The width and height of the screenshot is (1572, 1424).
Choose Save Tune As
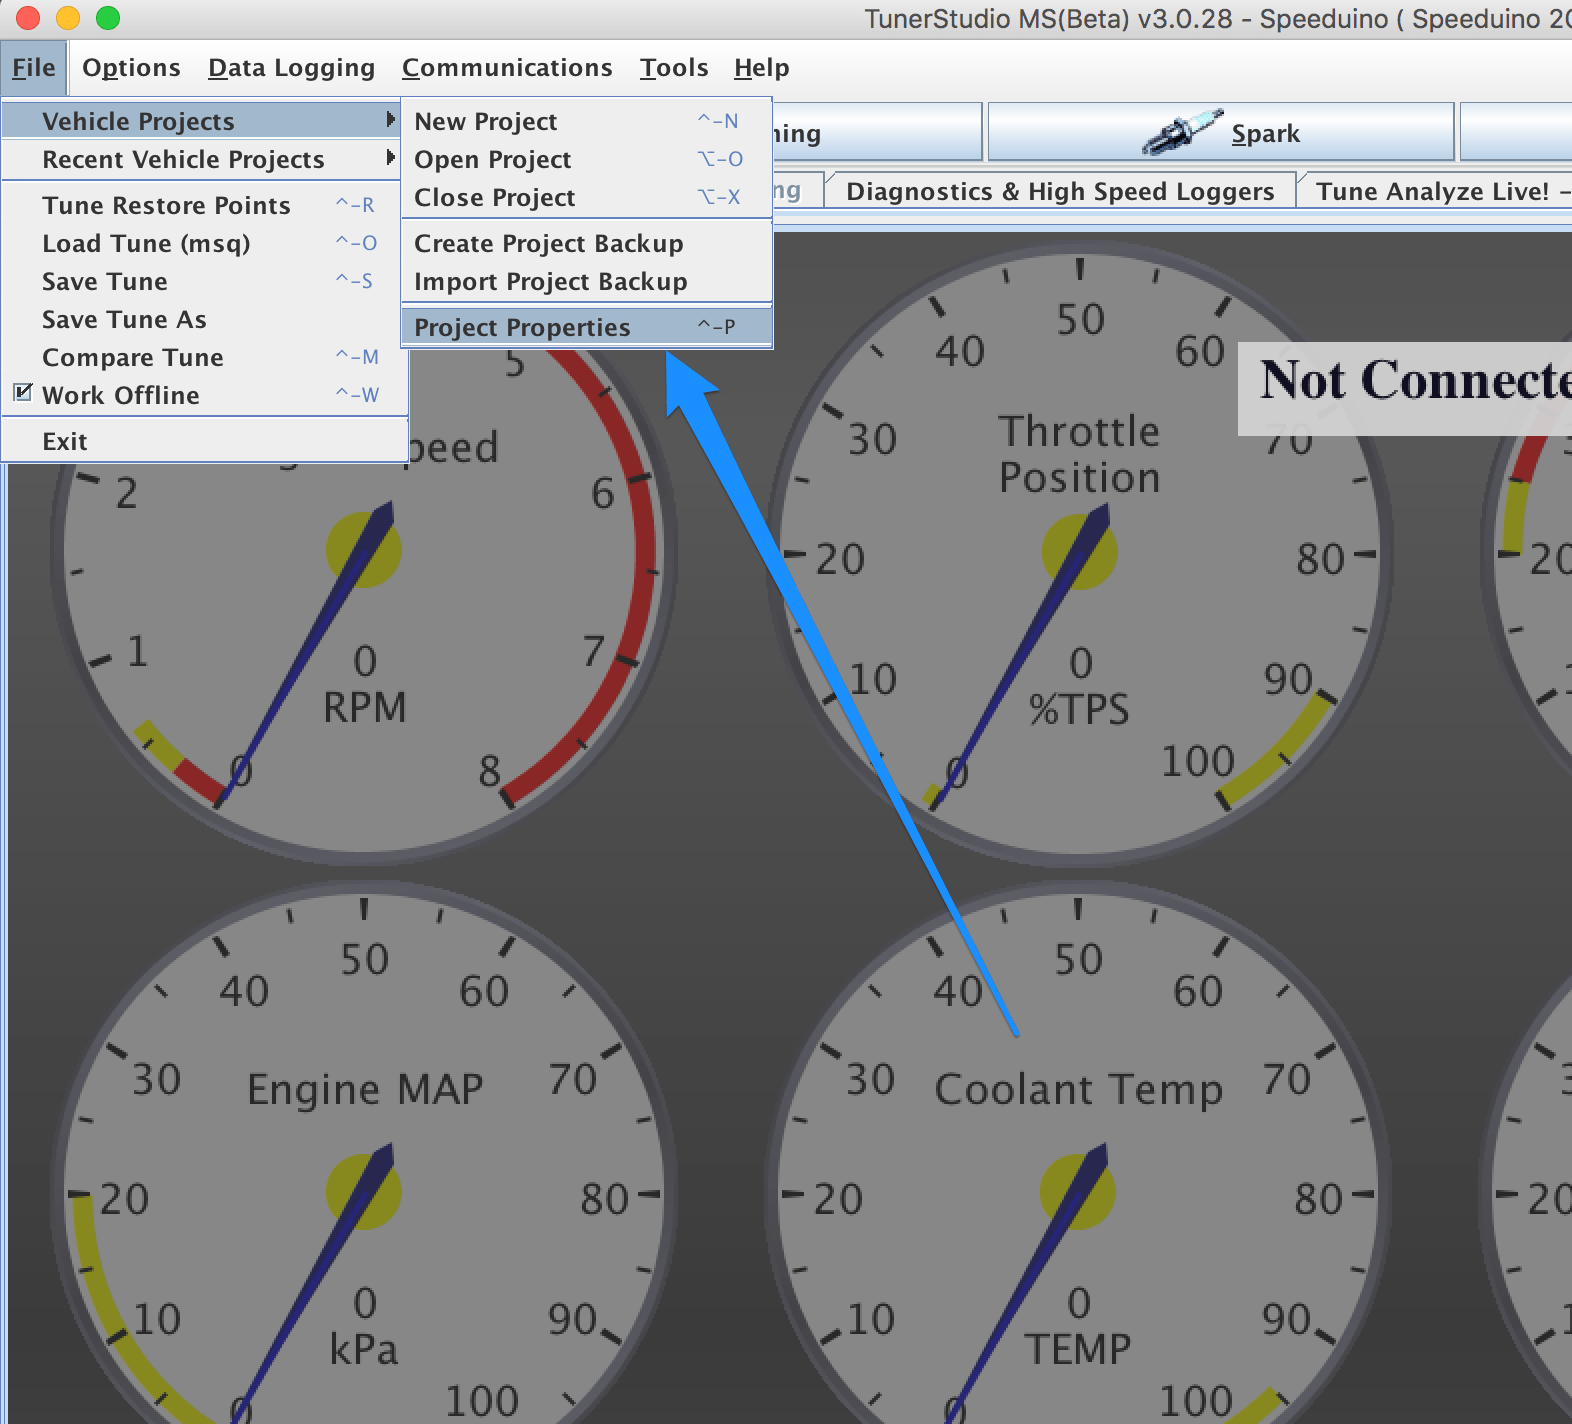(204, 319)
